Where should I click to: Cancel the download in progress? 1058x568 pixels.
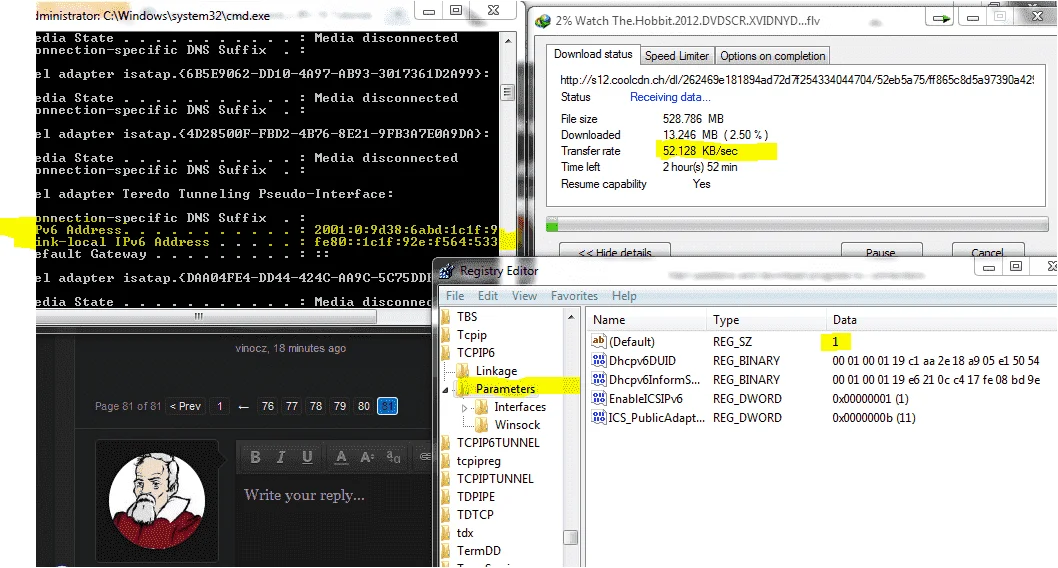(x=988, y=251)
